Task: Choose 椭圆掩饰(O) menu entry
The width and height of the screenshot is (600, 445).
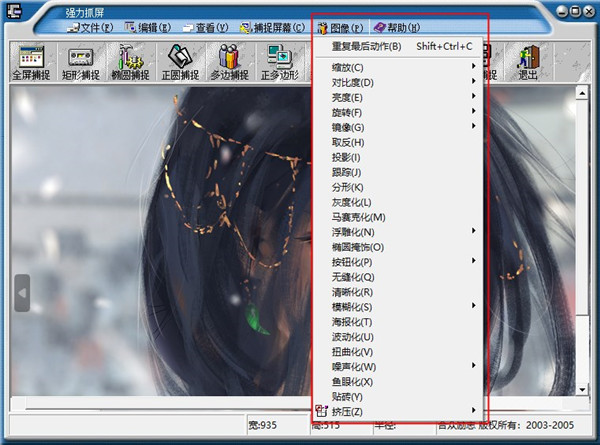Action: point(398,247)
